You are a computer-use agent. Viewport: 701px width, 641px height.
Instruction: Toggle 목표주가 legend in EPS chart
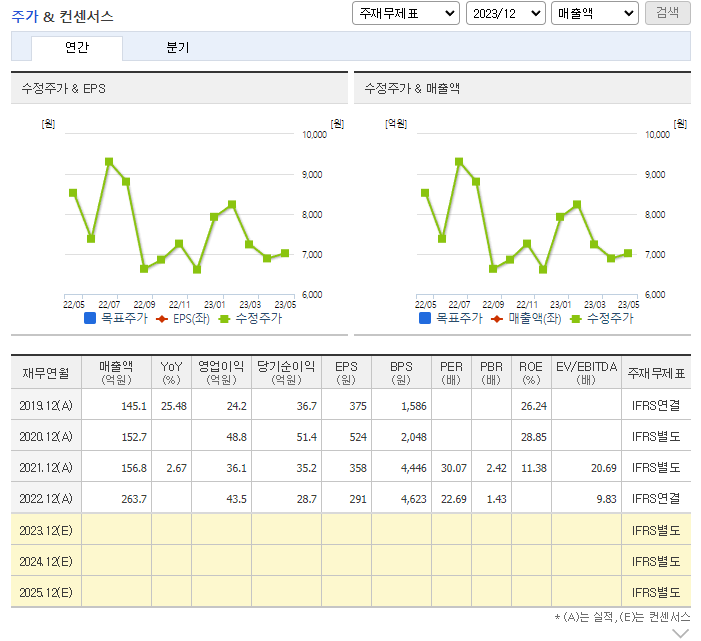[116, 318]
